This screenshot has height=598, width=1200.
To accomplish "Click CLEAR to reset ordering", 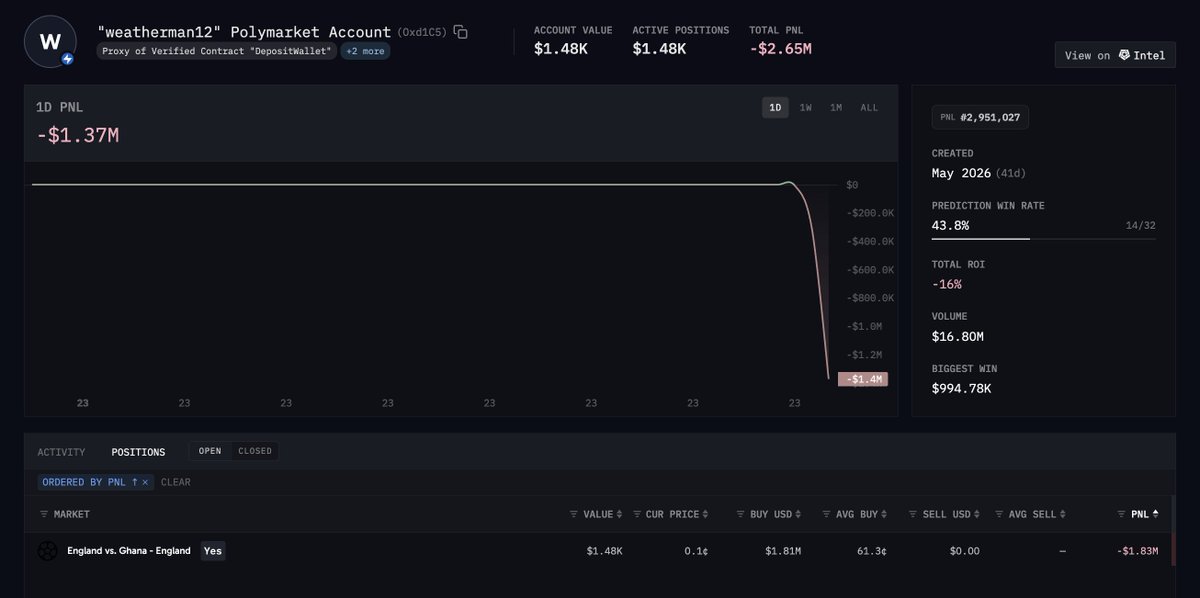I will click(x=176, y=482).
